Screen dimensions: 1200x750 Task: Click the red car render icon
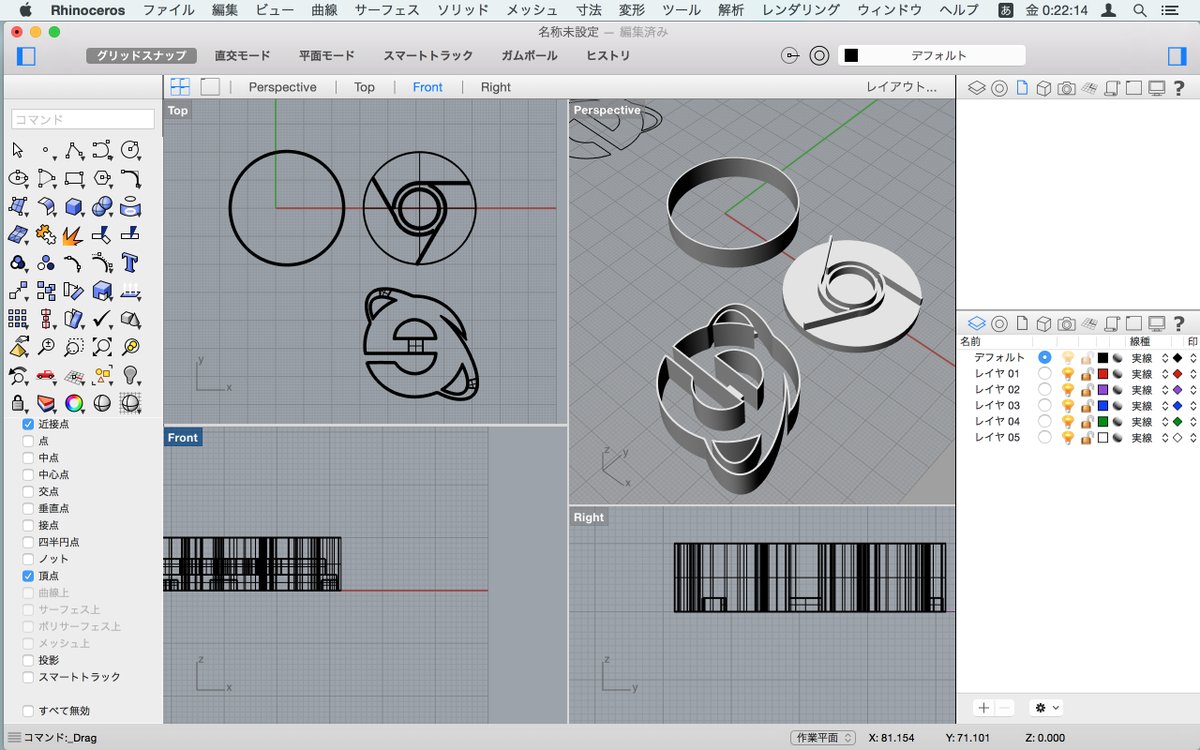tap(46, 376)
